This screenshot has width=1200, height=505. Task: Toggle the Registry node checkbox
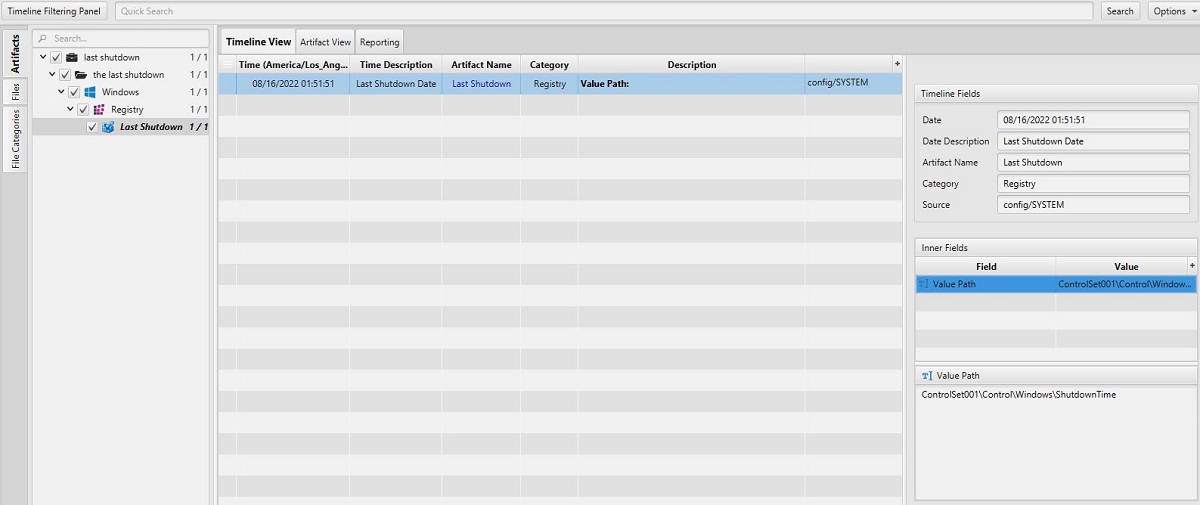click(x=83, y=110)
